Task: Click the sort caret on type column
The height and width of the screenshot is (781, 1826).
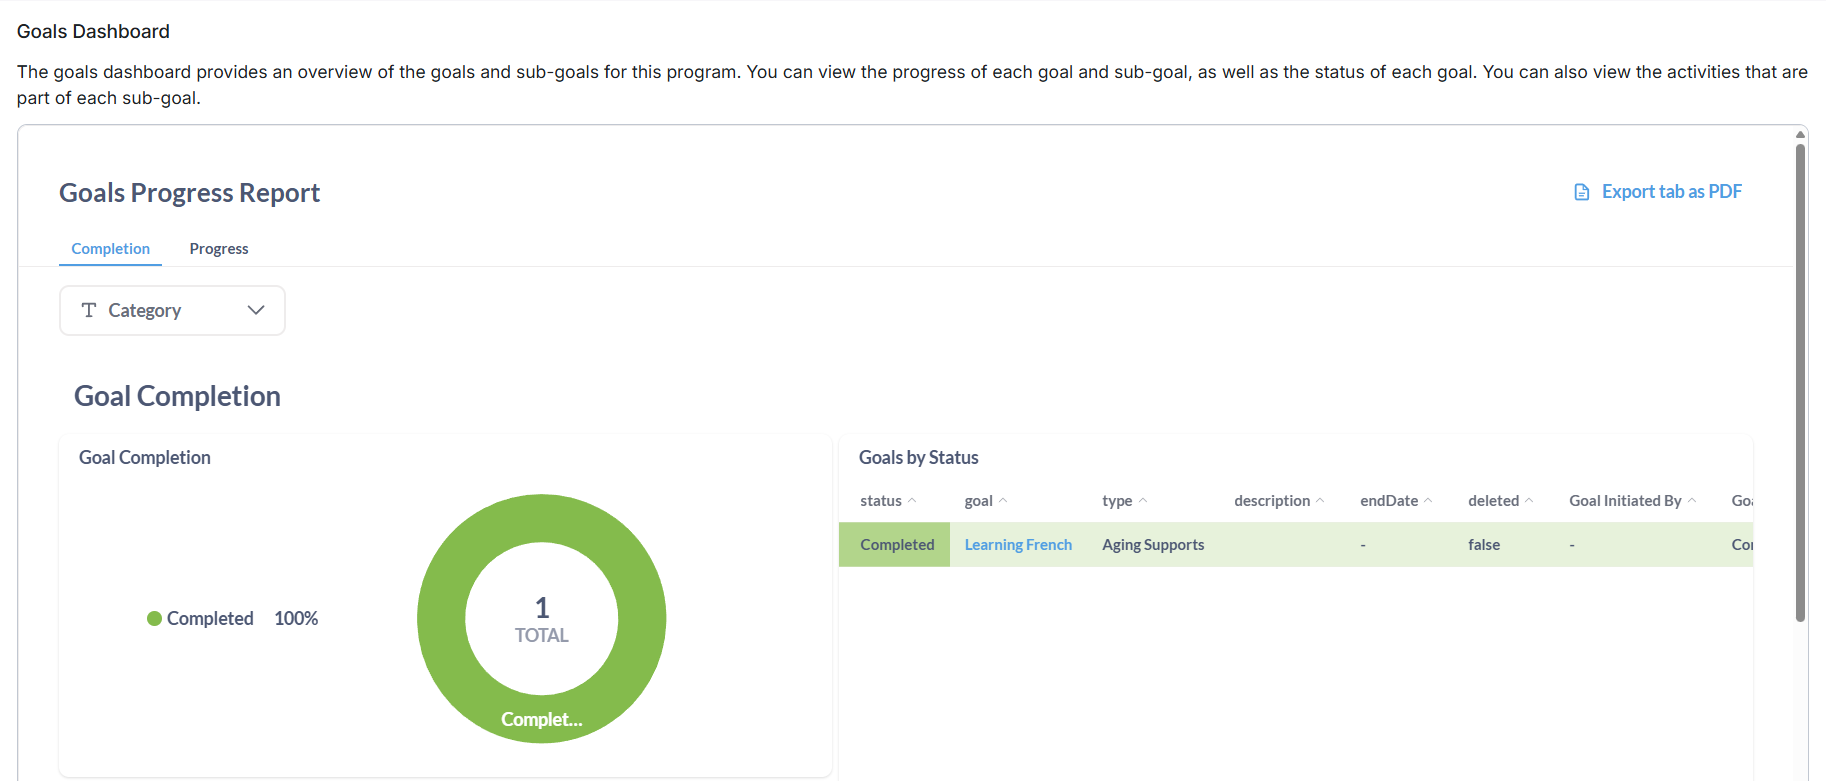Action: 1143,499
